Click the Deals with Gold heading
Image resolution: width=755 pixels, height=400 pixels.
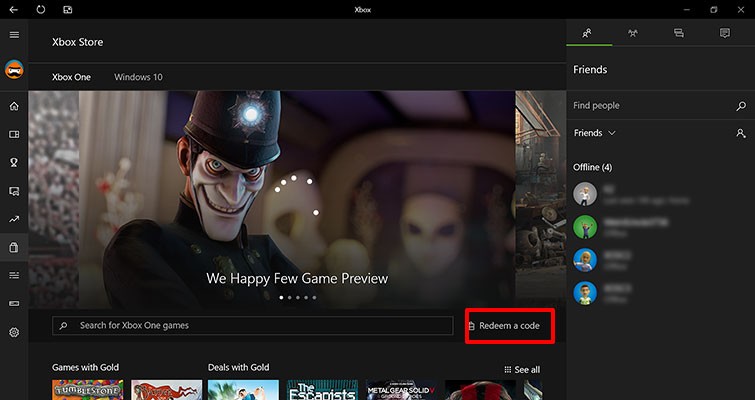238,367
